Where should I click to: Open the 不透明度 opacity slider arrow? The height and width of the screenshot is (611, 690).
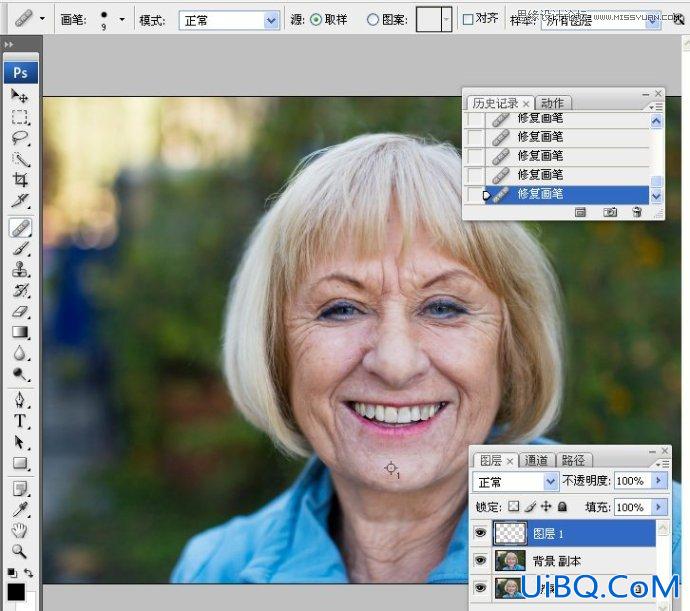[659, 481]
